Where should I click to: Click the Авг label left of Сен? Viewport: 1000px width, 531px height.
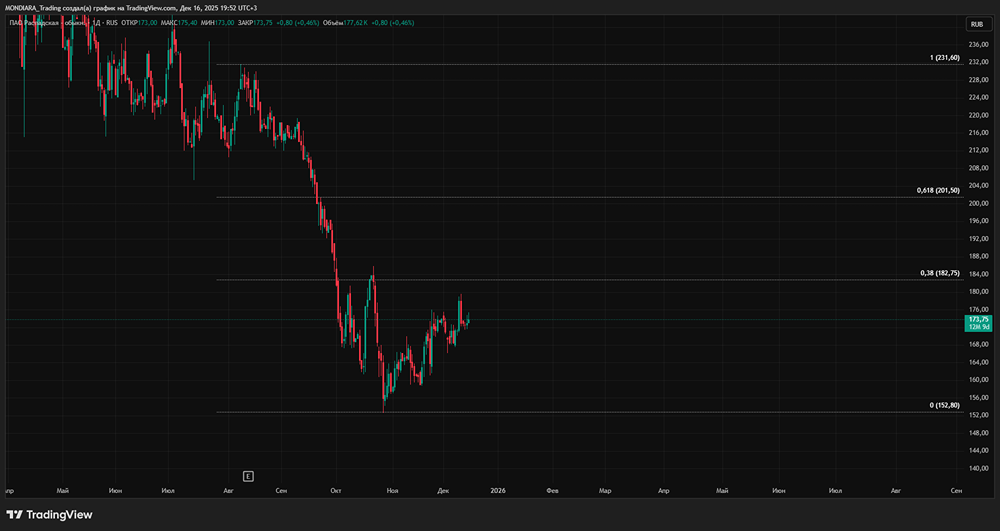(x=229, y=491)
